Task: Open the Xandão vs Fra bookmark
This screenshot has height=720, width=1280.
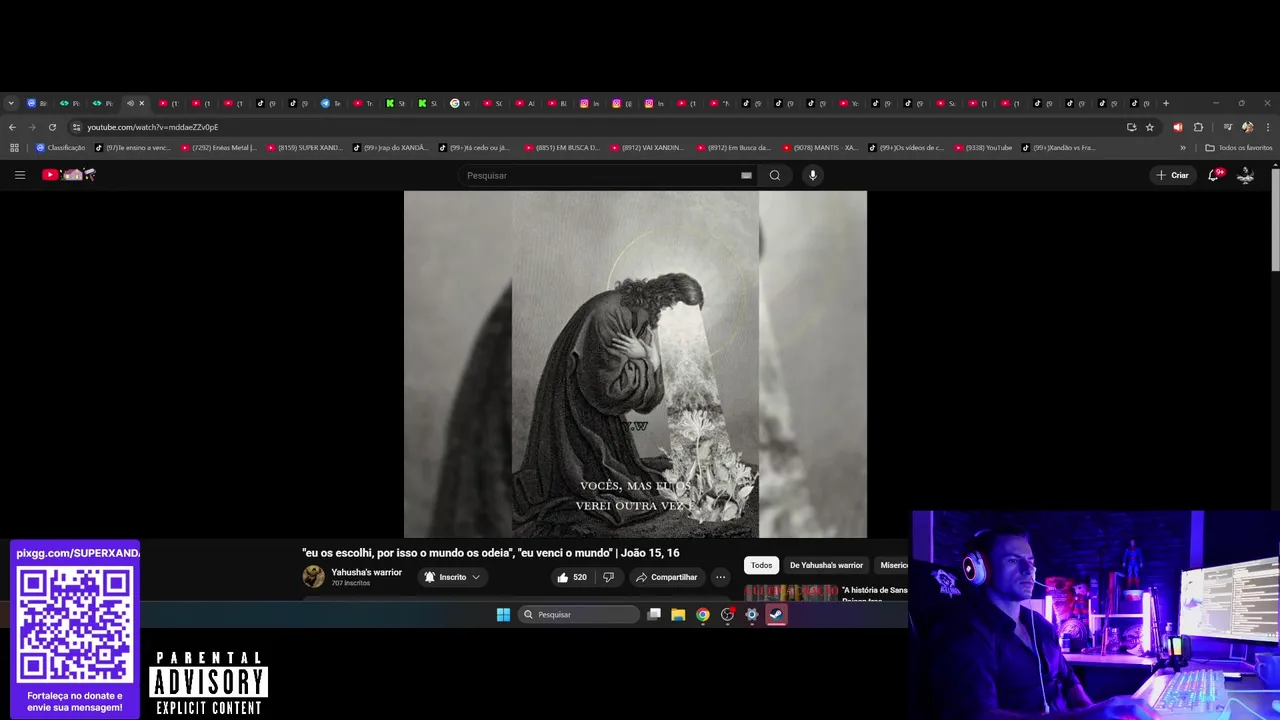Action: pyautogui.click(x=1059, y=148)
